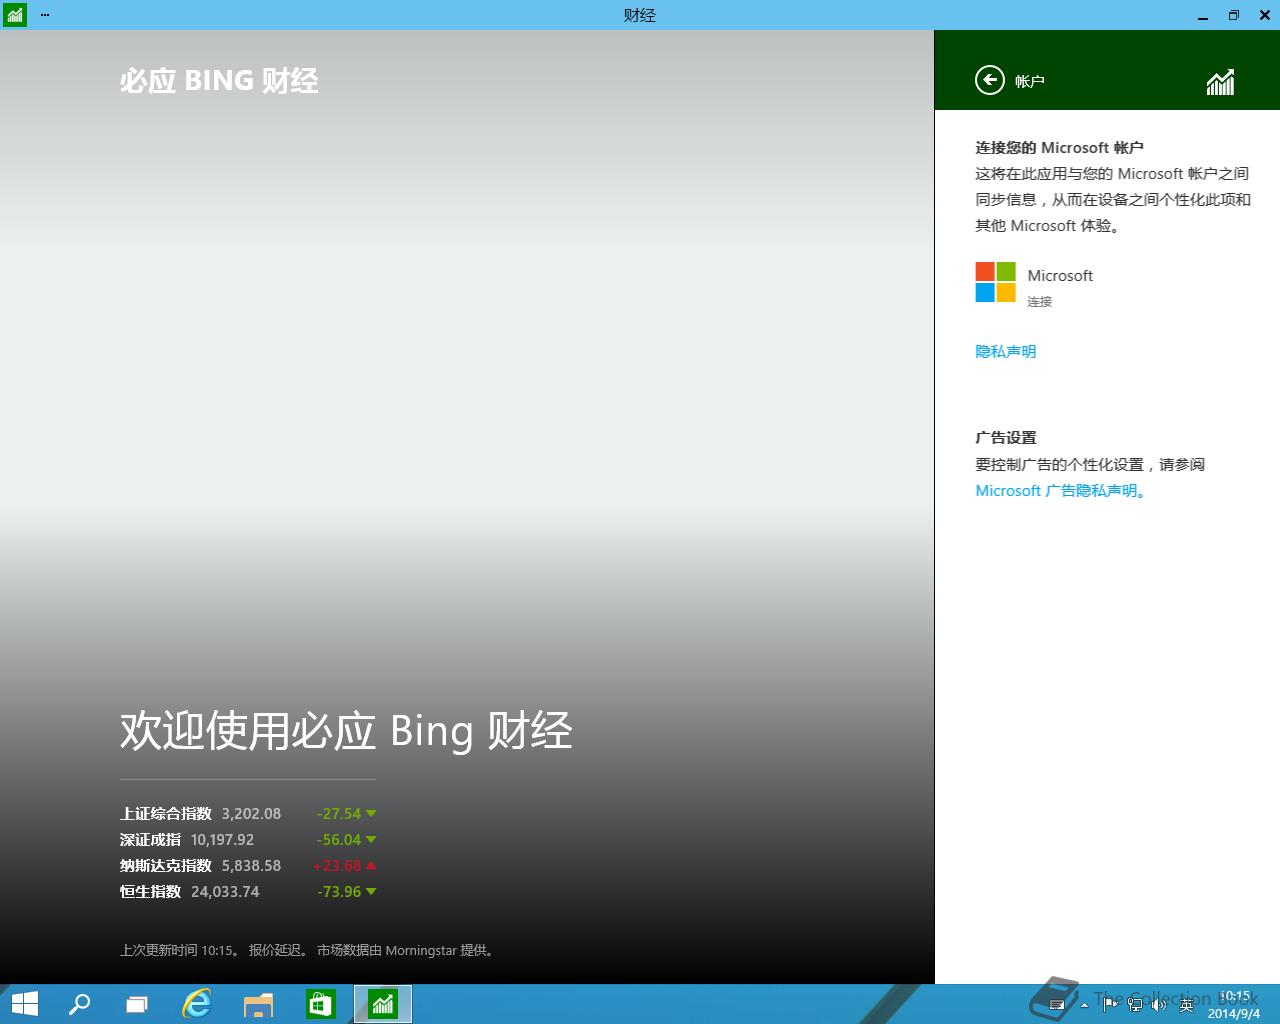Select the 深证成指 index row
The width and height of the screenshot is (1280, 1024).
(248, 840)
